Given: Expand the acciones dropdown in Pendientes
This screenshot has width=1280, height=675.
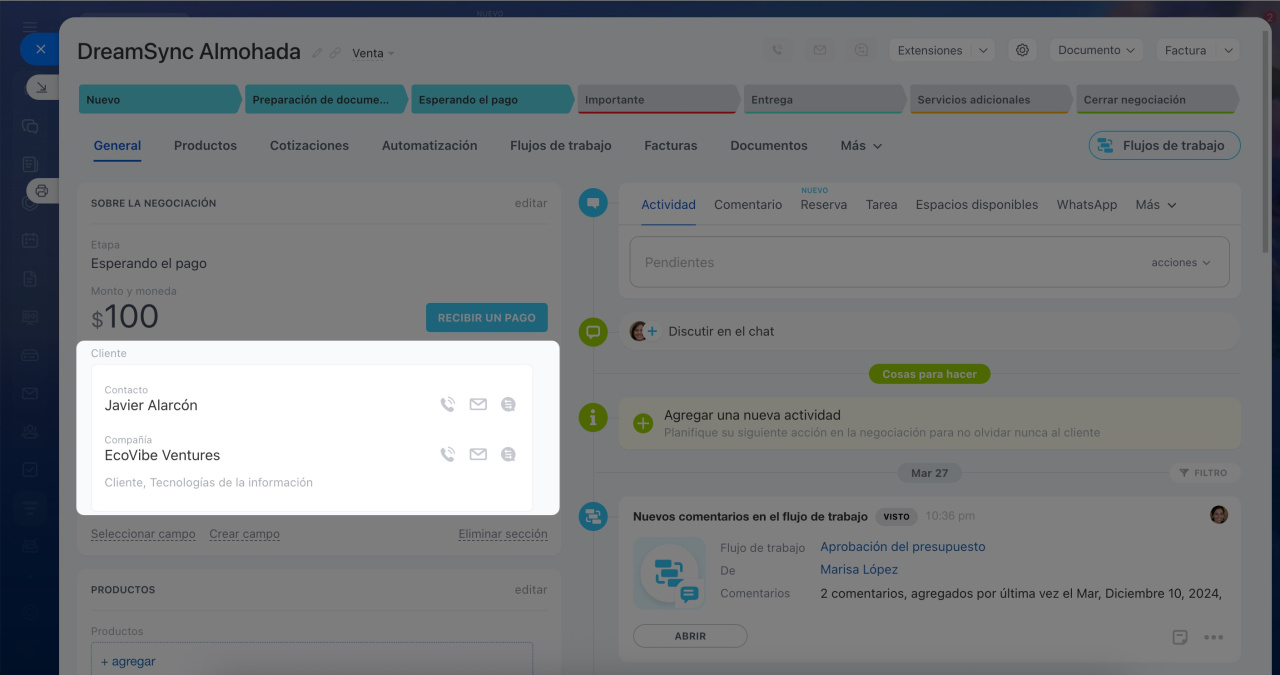Looking at the screenshot, I should (1180, 263).
